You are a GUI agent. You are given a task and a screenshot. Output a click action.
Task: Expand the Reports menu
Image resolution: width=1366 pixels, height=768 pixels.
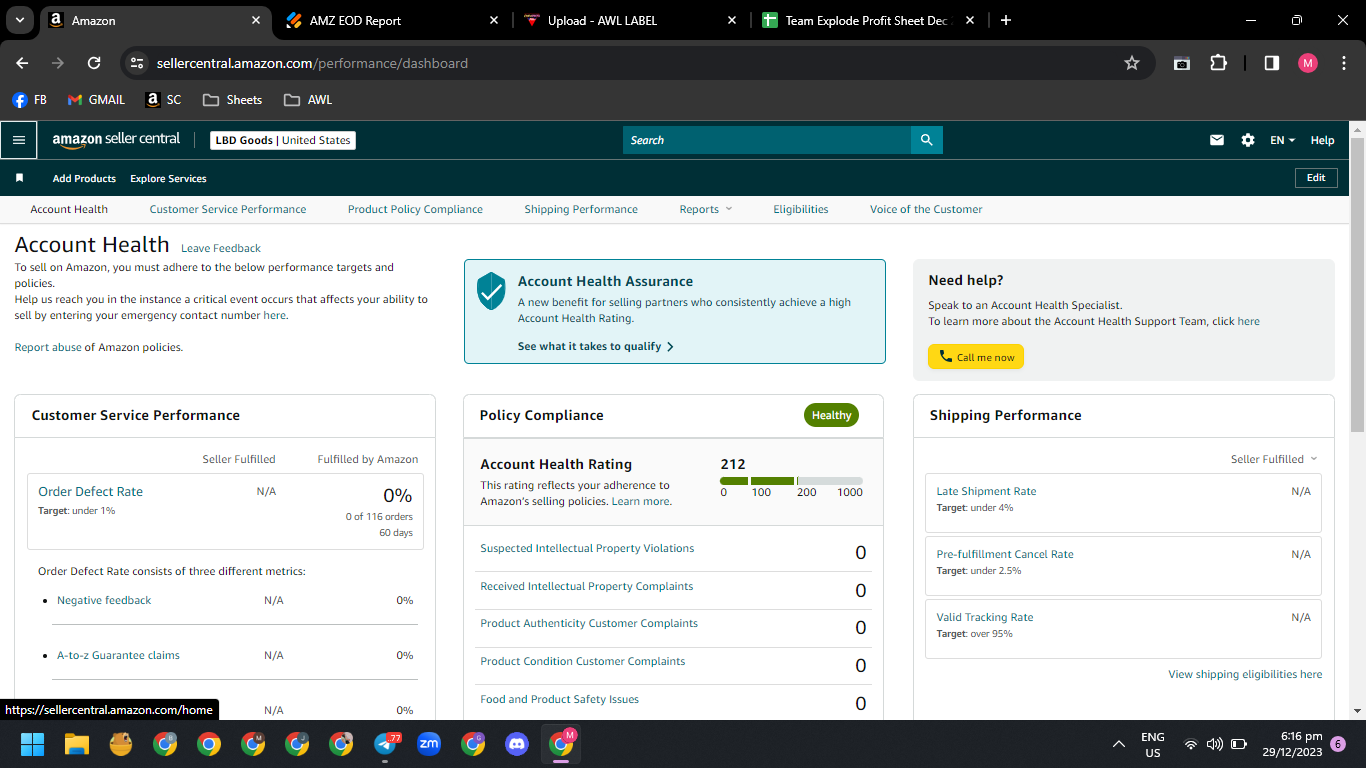(x=705, y=209)
